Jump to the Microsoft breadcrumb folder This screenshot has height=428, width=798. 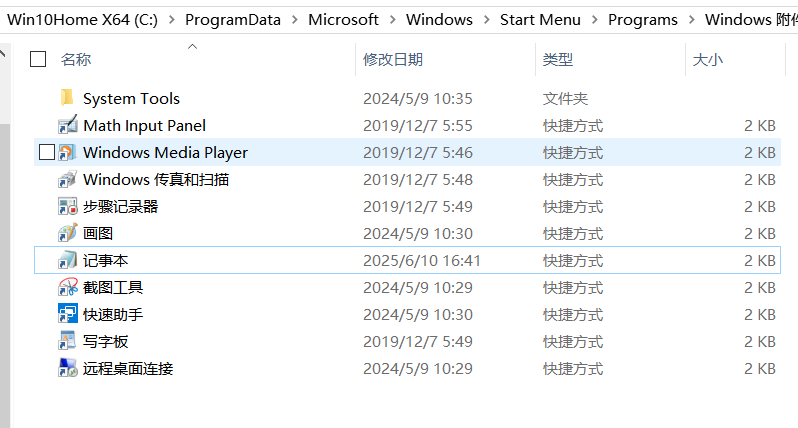click(343, 20)
